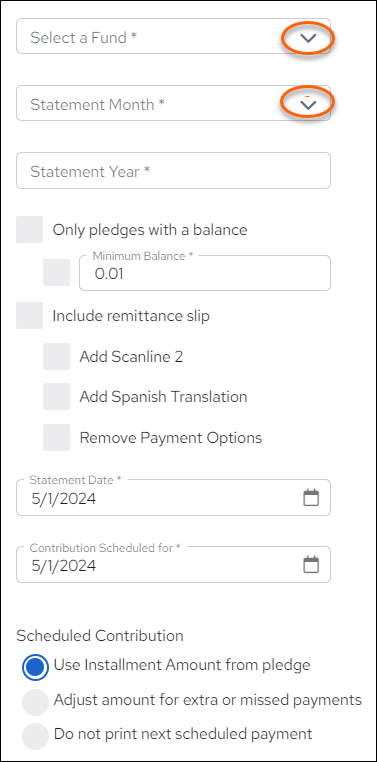Click the Contribution Scheduled for date field
The image size is (377, 762).
tap(173, 564)
